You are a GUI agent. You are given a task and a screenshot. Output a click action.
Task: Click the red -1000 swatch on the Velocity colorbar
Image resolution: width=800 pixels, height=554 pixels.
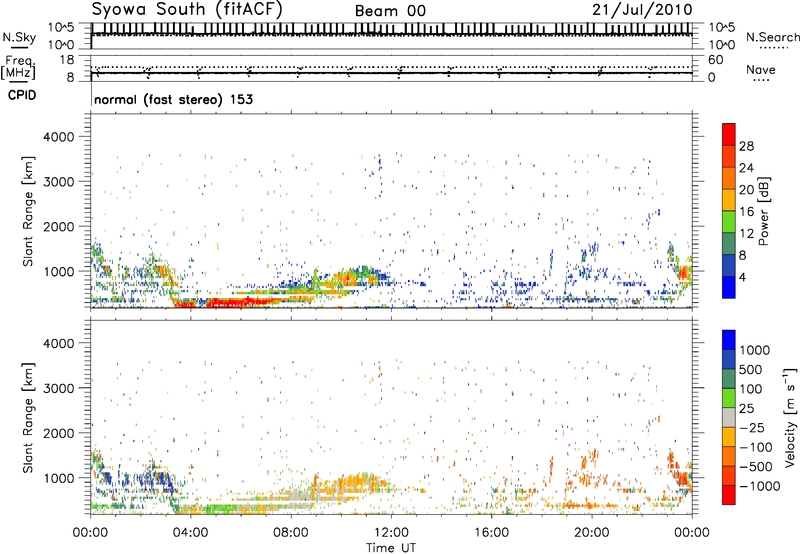click(729, 495)
